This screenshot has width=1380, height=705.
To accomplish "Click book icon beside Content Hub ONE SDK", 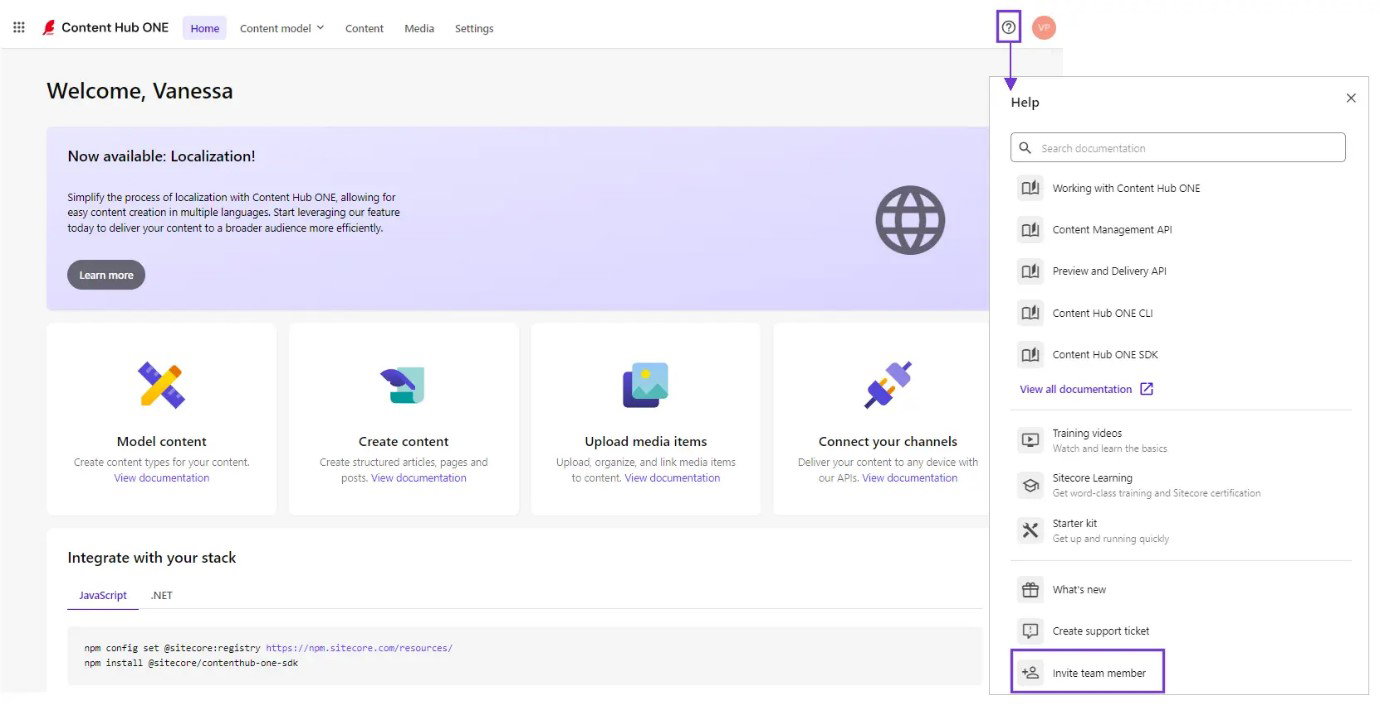I will click(1030, 354).
